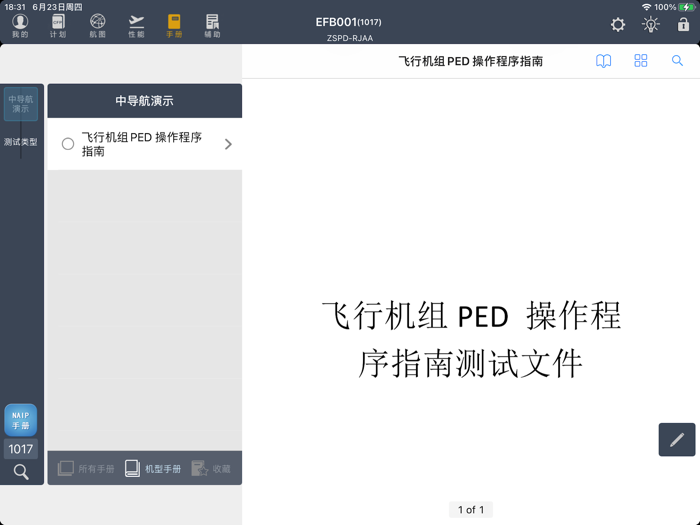Switch to 所有手册 tab
Image resolution: width=700 pixels, height=525 pixels.
(86, 469)
